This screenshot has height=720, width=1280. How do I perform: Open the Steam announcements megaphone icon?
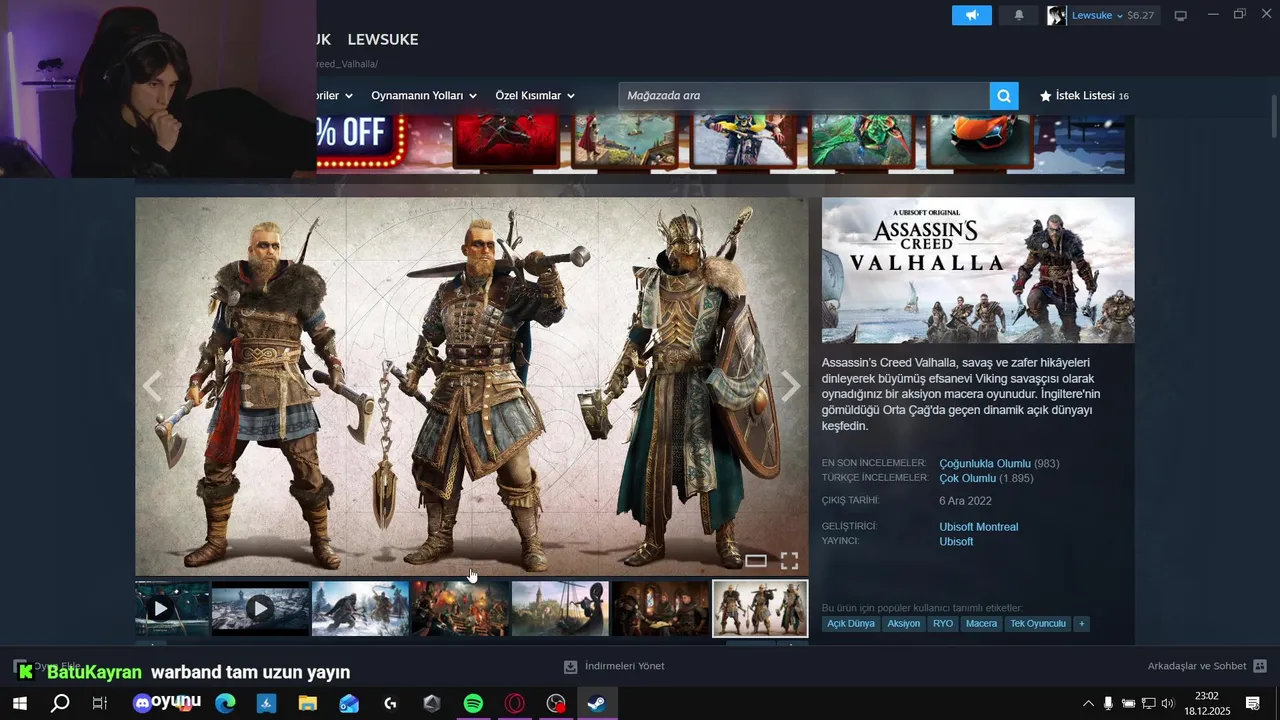[971, 15]
